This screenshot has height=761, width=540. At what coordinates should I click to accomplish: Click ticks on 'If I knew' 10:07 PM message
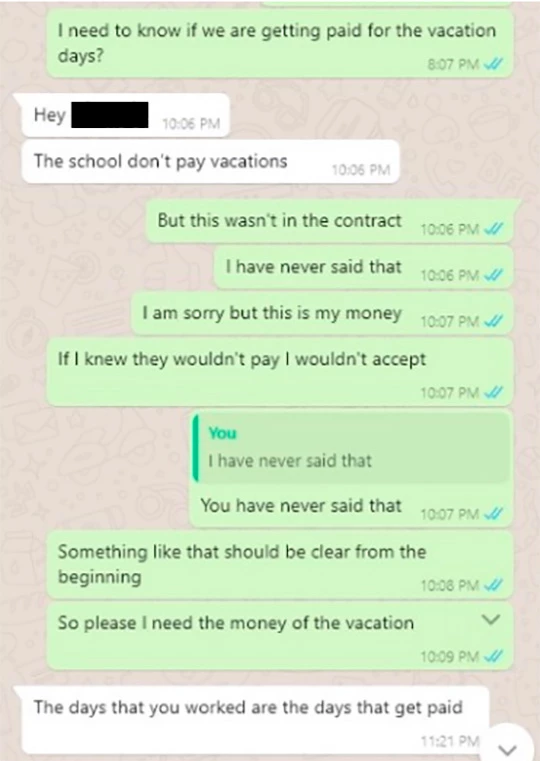pyautogui.click(x=494, y=392)
